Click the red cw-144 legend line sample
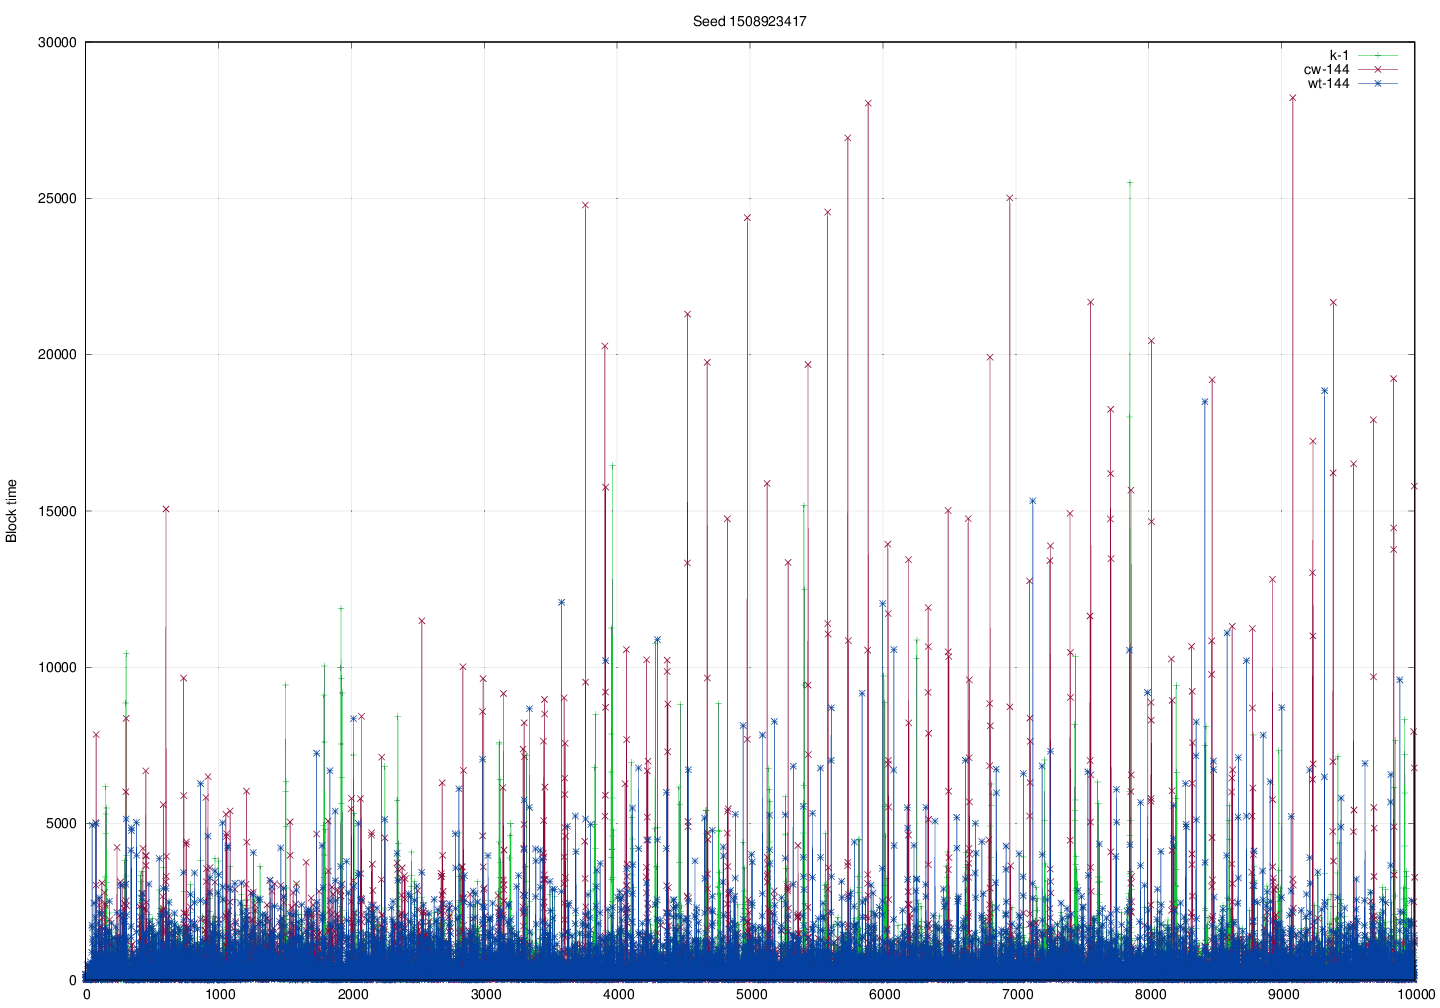Screen dimensions: 1440x1008 [x=1377, y=69]
